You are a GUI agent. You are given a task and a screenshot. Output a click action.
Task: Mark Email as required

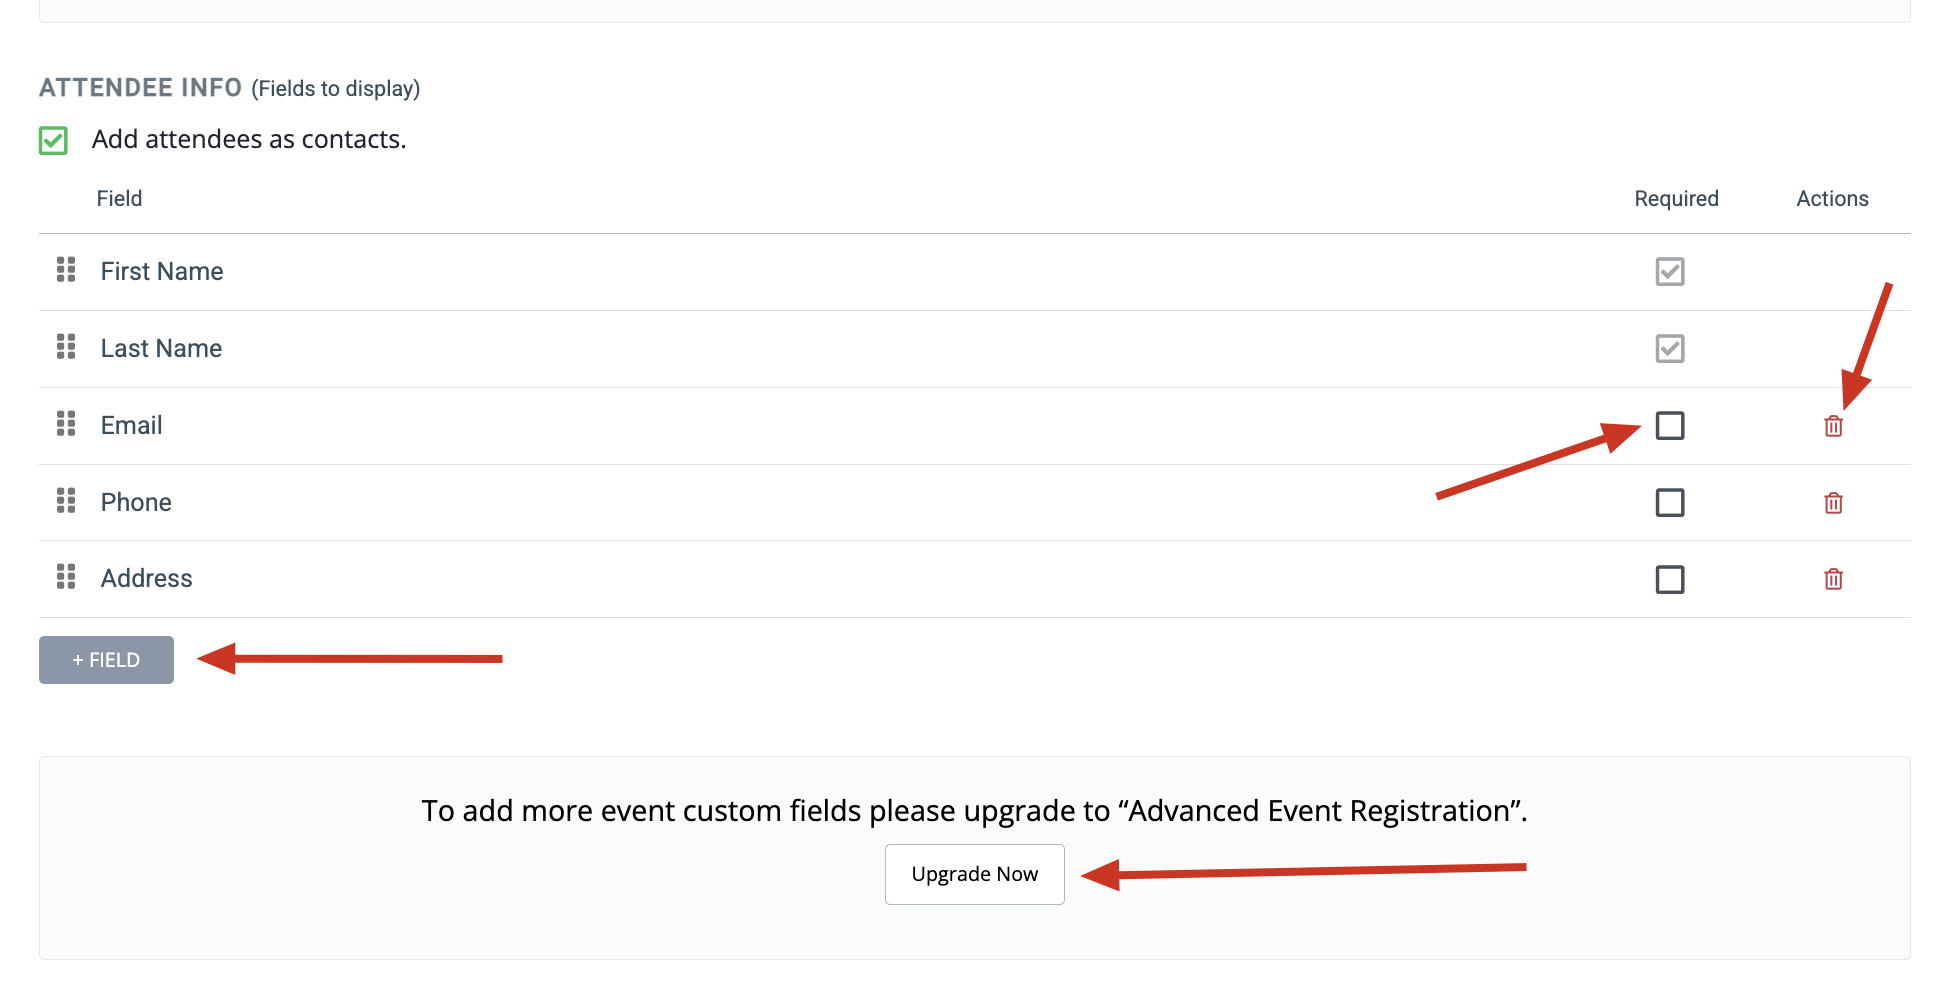(x=1670, y=425)
